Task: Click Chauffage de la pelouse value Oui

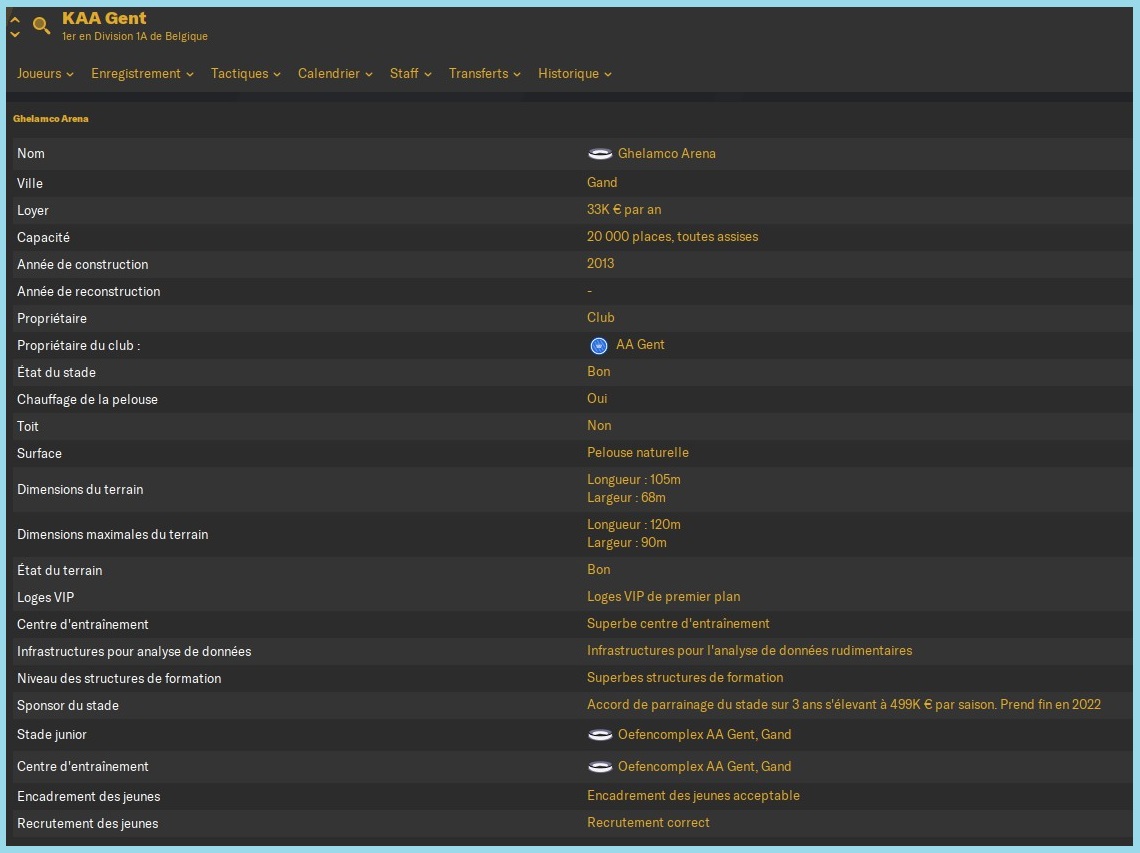Action: click(x=597, y=398)
